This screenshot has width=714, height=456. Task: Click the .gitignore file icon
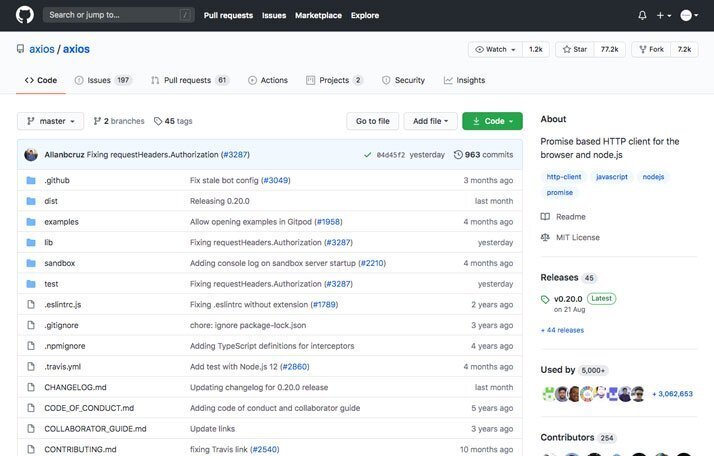[x=31, y=325]
